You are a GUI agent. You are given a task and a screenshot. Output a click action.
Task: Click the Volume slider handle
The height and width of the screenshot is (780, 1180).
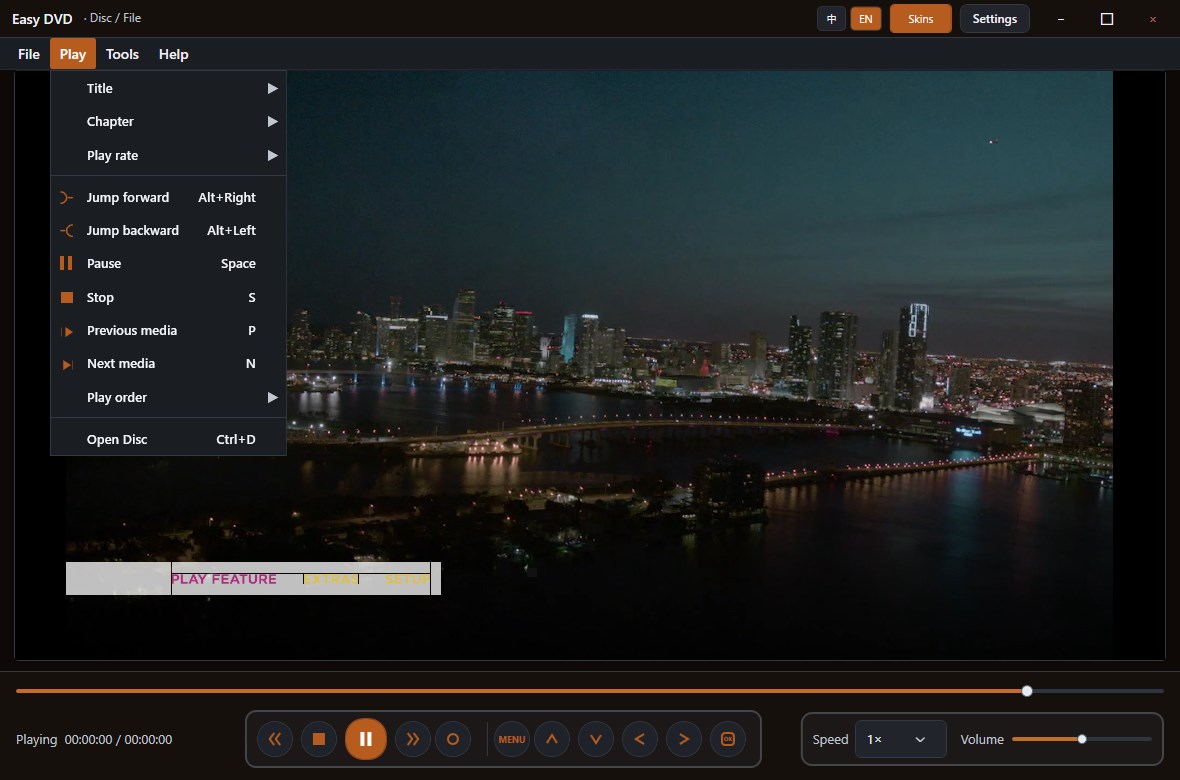1081,739
